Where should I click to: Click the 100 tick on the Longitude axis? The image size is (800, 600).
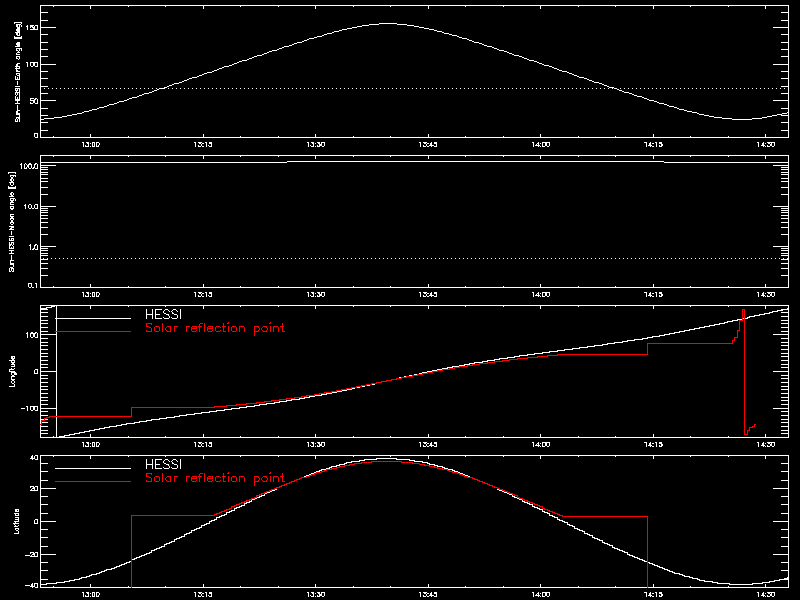point(32,335)
